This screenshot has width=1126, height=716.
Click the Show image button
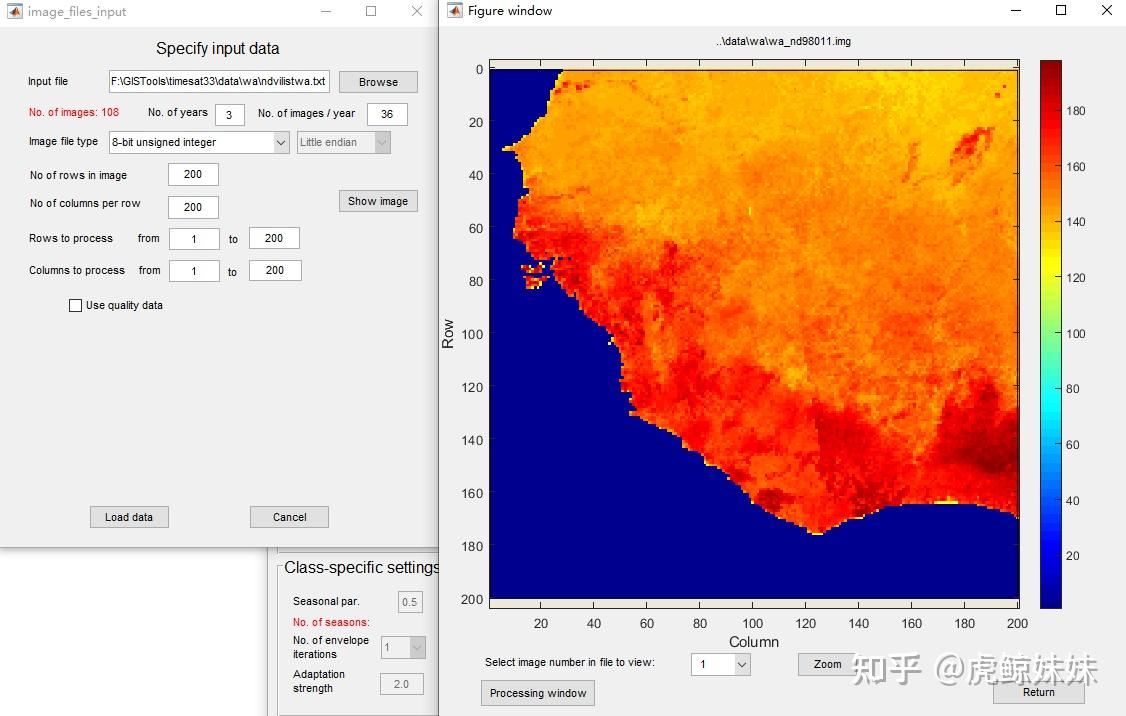tap(377, 201)
